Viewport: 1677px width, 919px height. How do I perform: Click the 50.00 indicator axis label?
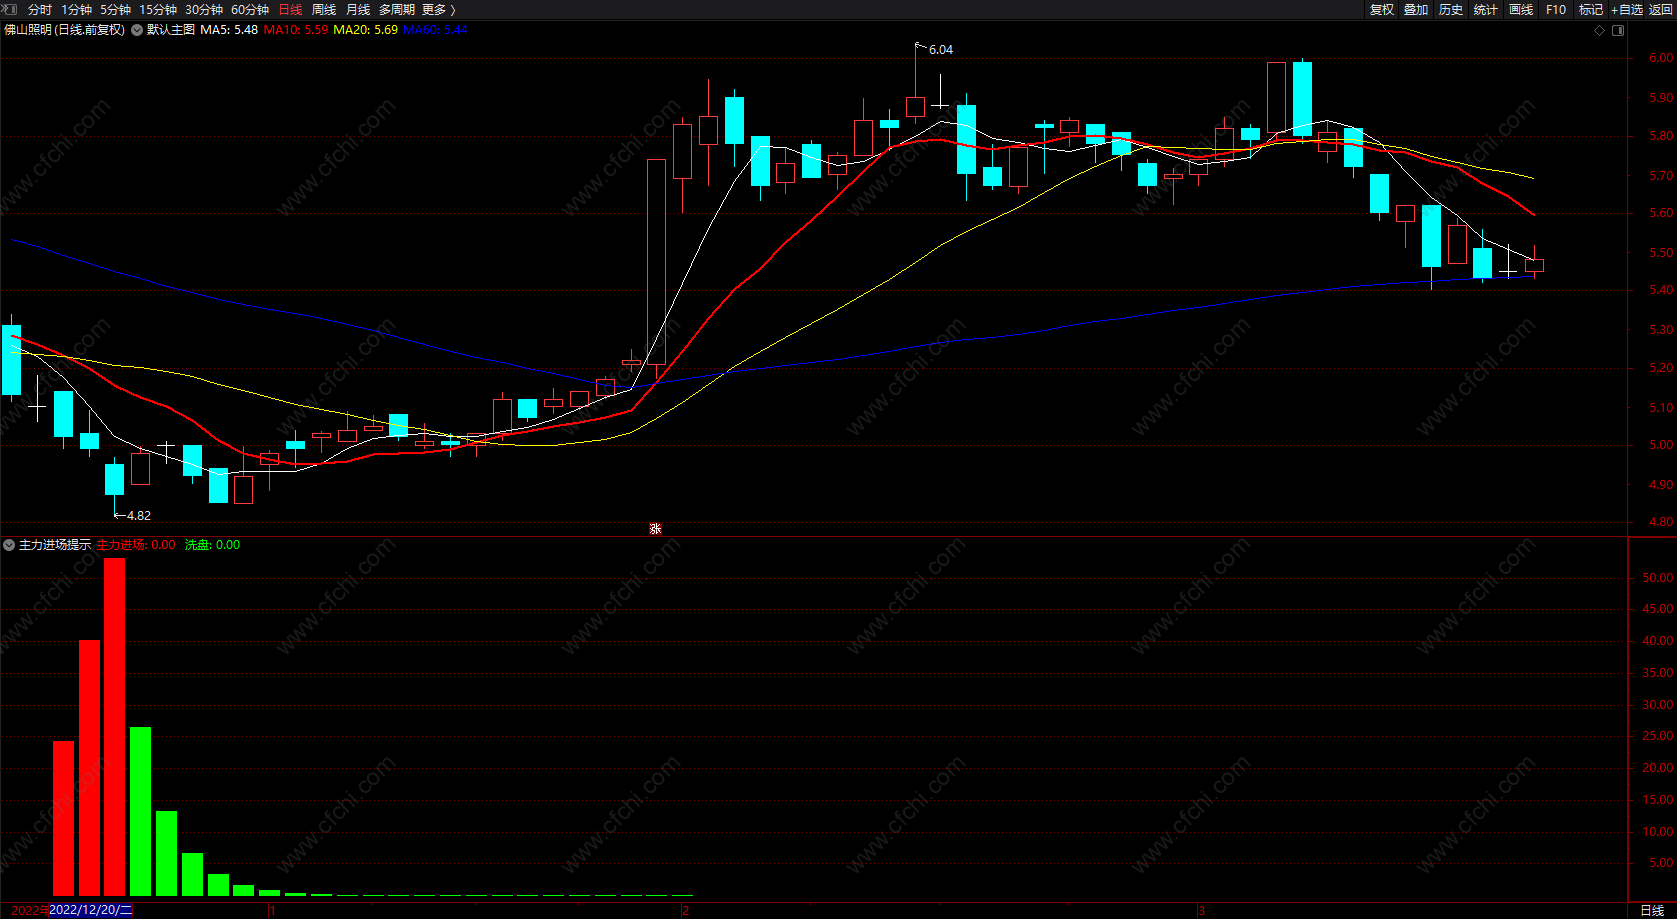tap(1657, 578)
